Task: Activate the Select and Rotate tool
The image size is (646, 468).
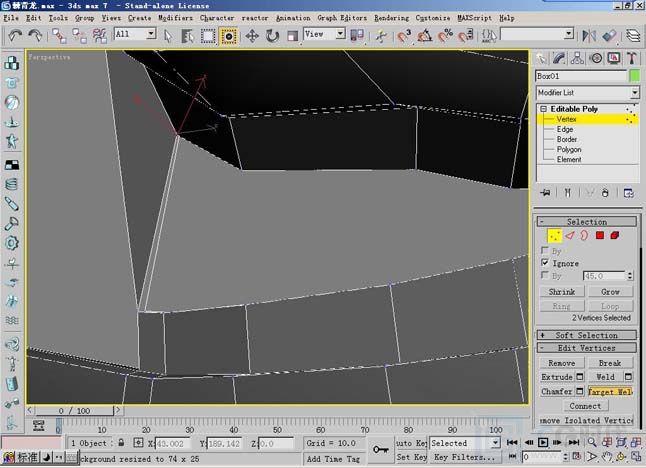Action: (272, 36)
